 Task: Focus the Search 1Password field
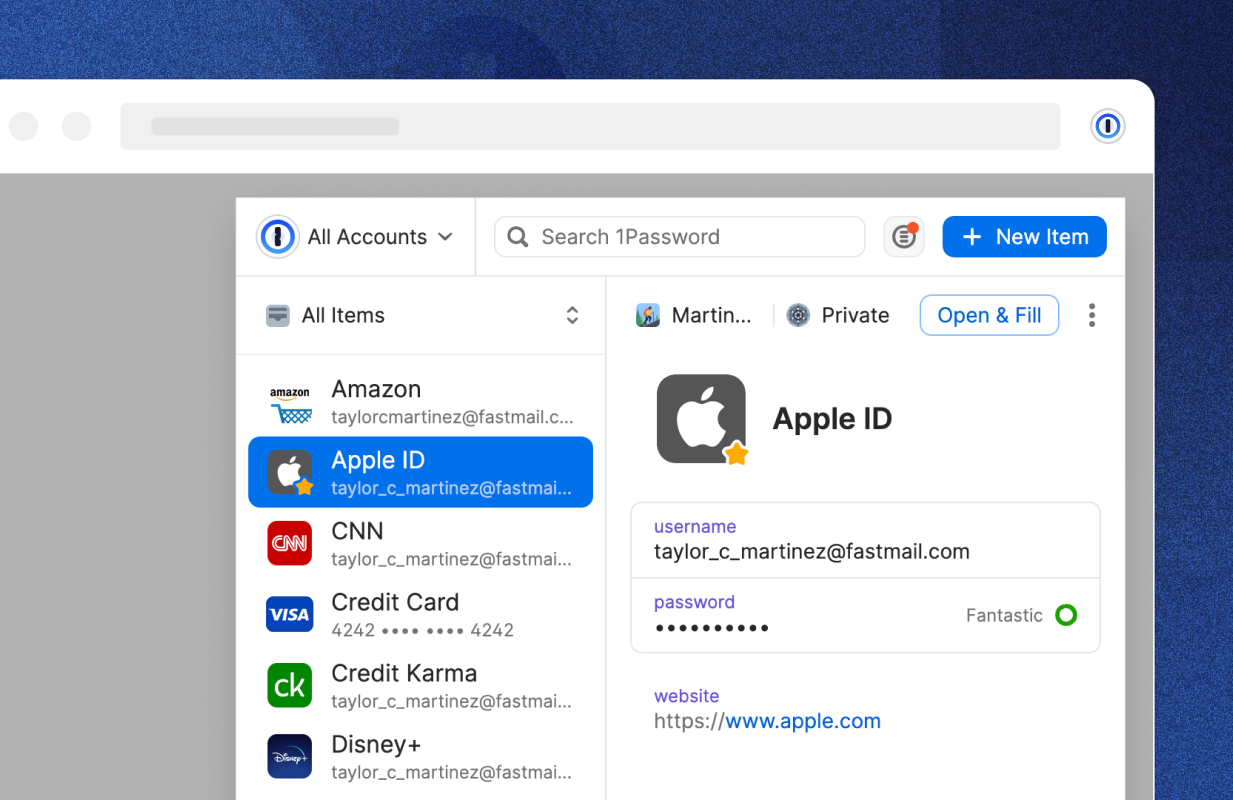(x=679, y=237)
